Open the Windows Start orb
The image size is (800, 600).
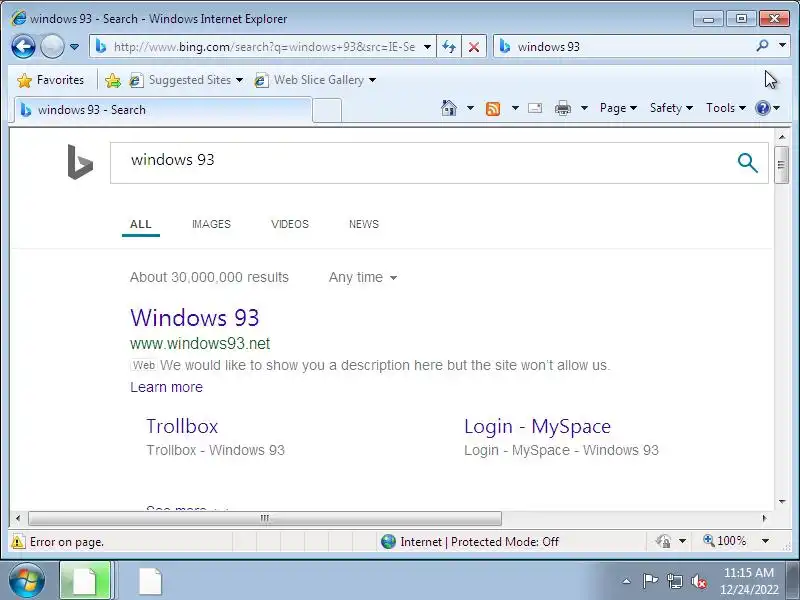click(26, 581)
